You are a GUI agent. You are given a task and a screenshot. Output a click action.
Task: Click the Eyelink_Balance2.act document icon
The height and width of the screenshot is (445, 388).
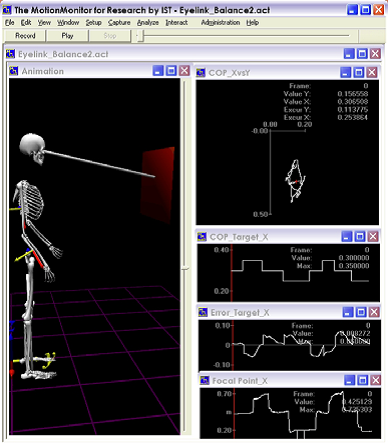click(x=11, y=54)
